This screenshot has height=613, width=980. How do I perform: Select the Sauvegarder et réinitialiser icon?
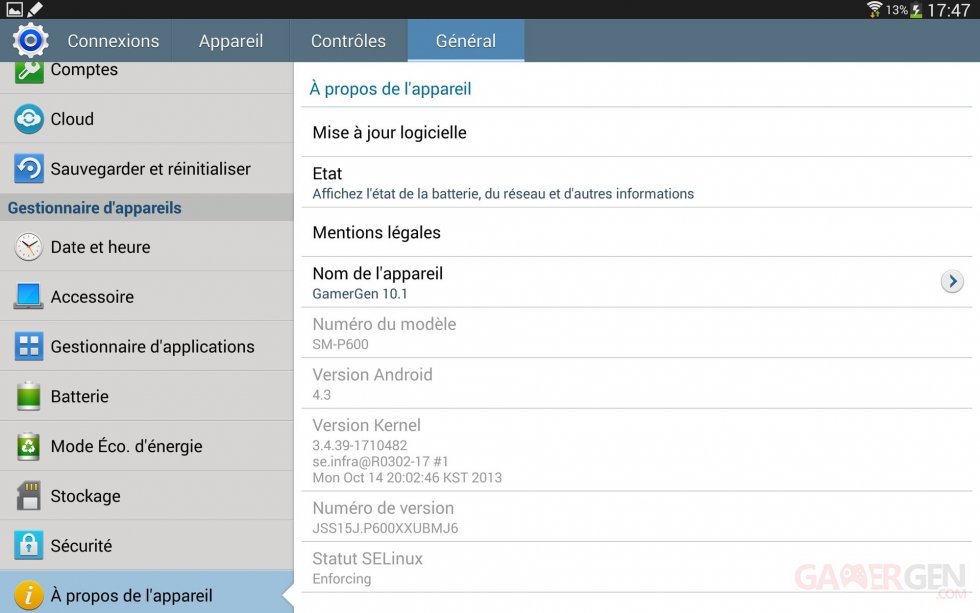click(x=29, y=168)
